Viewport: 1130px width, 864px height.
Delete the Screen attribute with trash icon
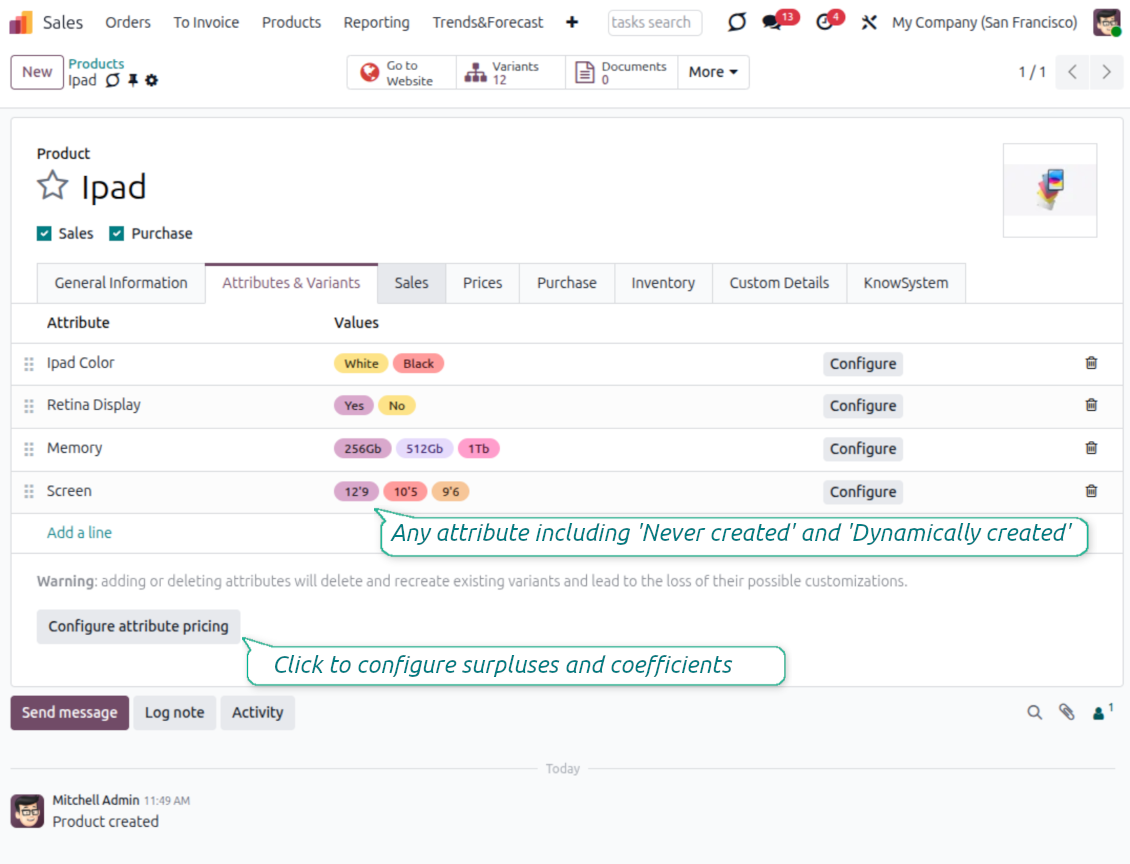tap(1091, 491)
